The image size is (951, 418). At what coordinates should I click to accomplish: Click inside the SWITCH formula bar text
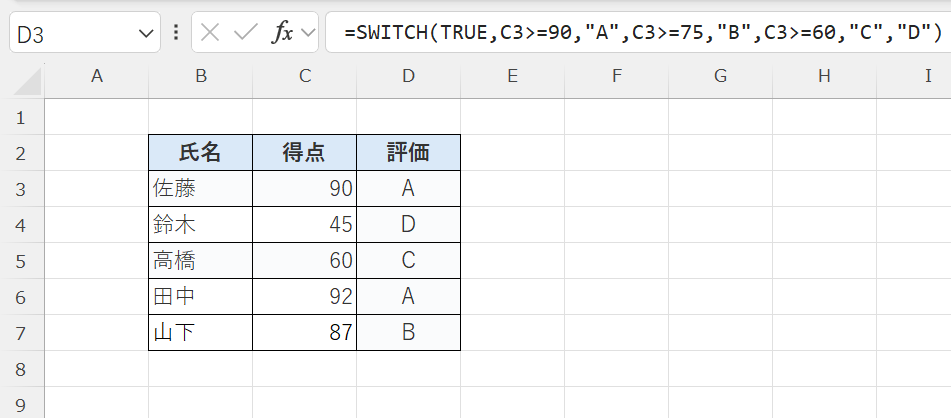642,33
